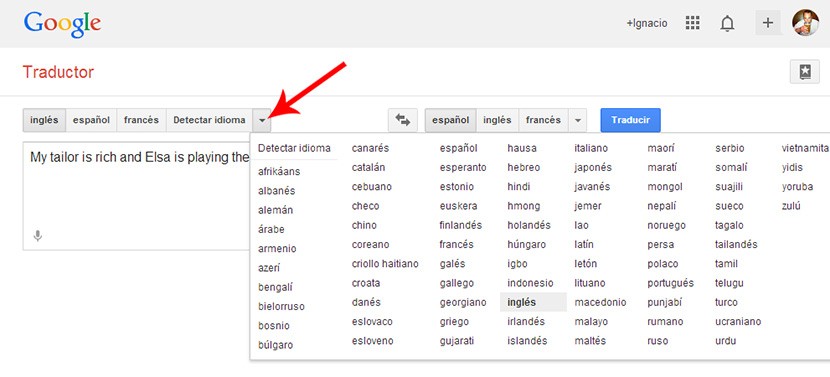
Task: Pick búlgaro from language list
Action: (x=275, y=345)
